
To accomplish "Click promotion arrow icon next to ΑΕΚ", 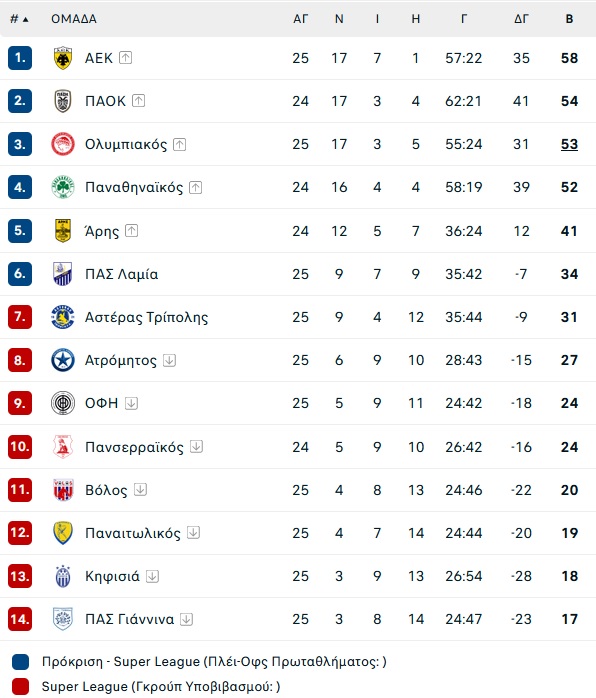I will 126,58.
